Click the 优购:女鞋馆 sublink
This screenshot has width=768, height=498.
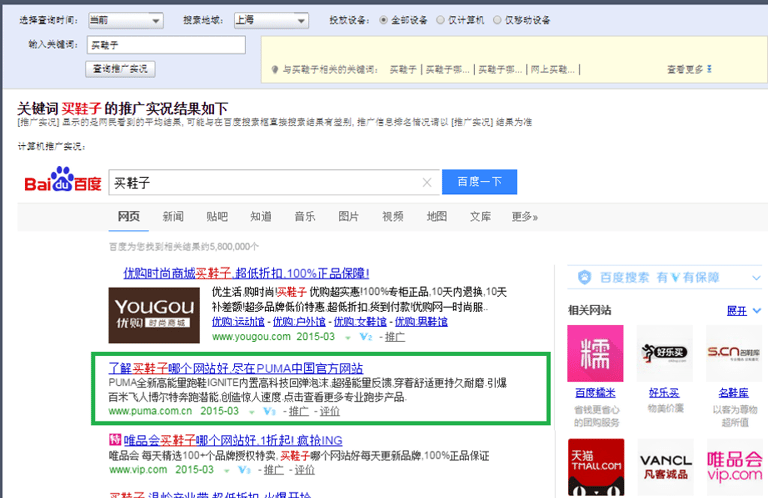coord(360,322)
